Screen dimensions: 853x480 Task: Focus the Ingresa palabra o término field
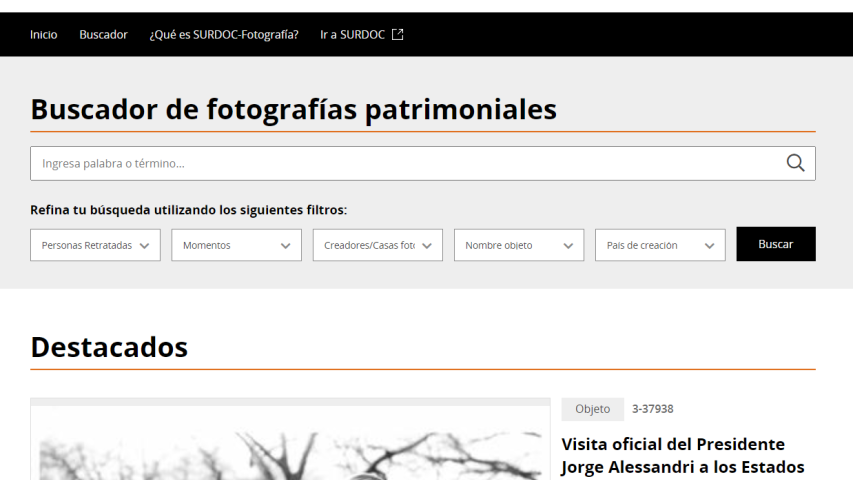coord(423,163)
